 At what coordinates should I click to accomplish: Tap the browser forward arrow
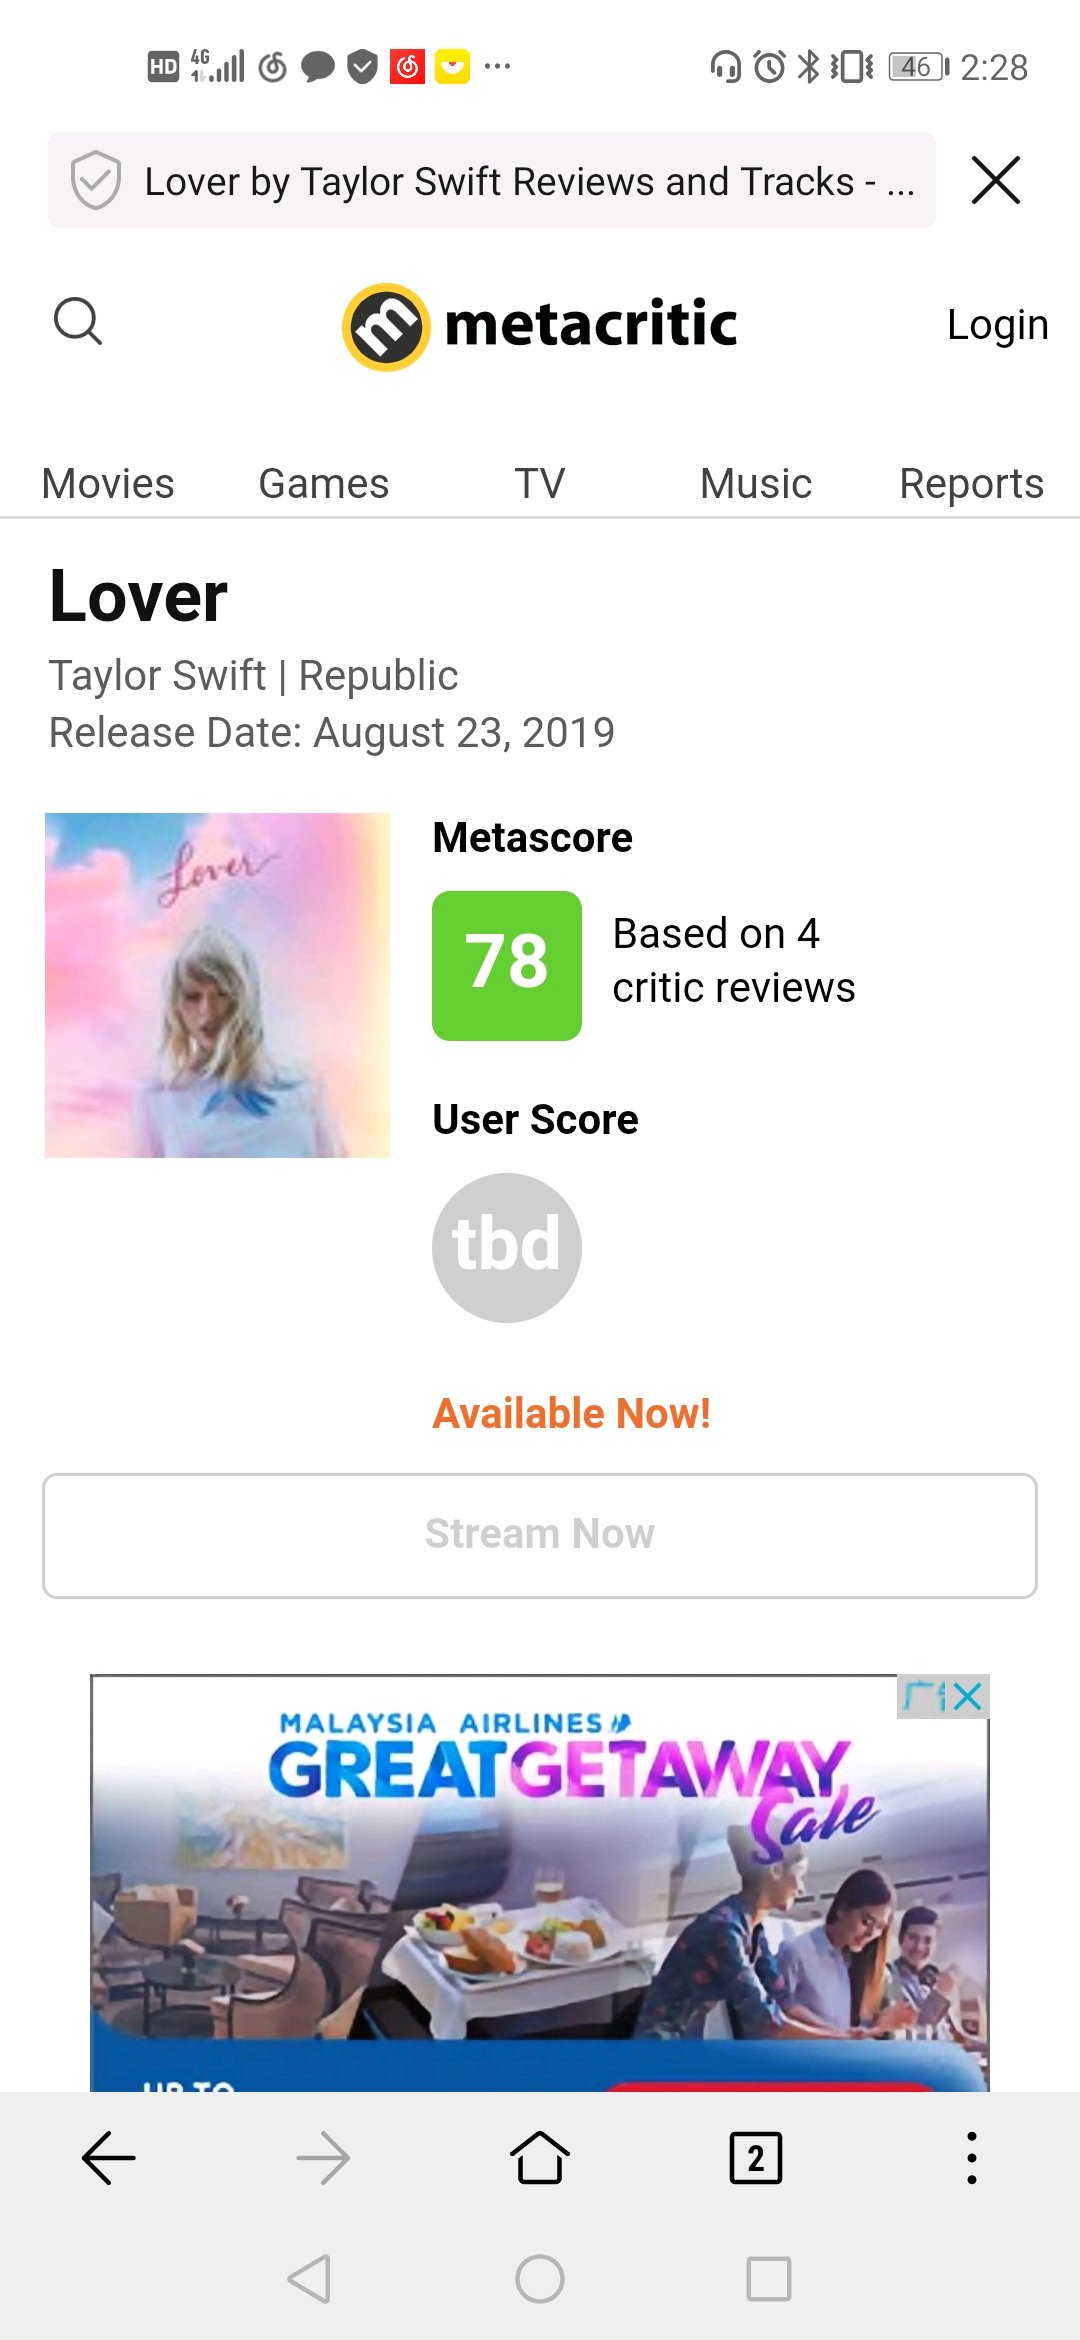pyautogui.click(x=324, y=2158)
